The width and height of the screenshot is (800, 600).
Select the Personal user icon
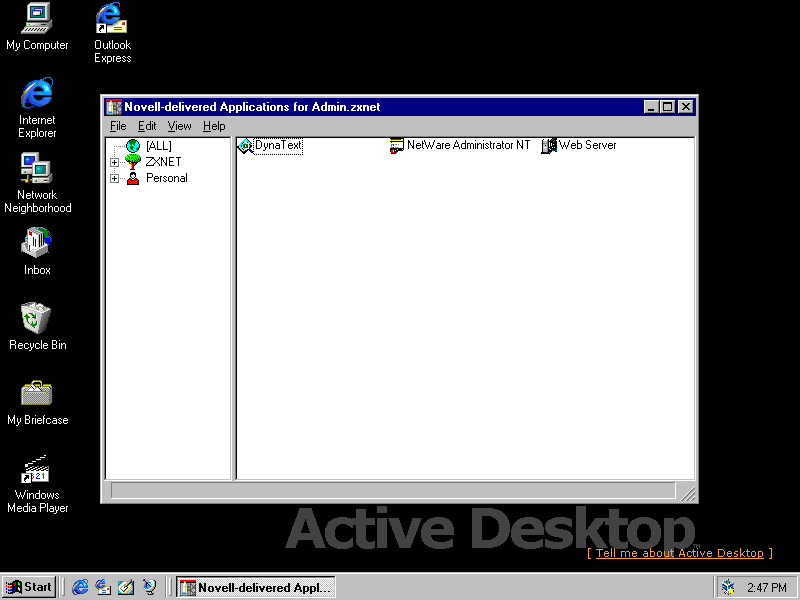coord(133,178)
